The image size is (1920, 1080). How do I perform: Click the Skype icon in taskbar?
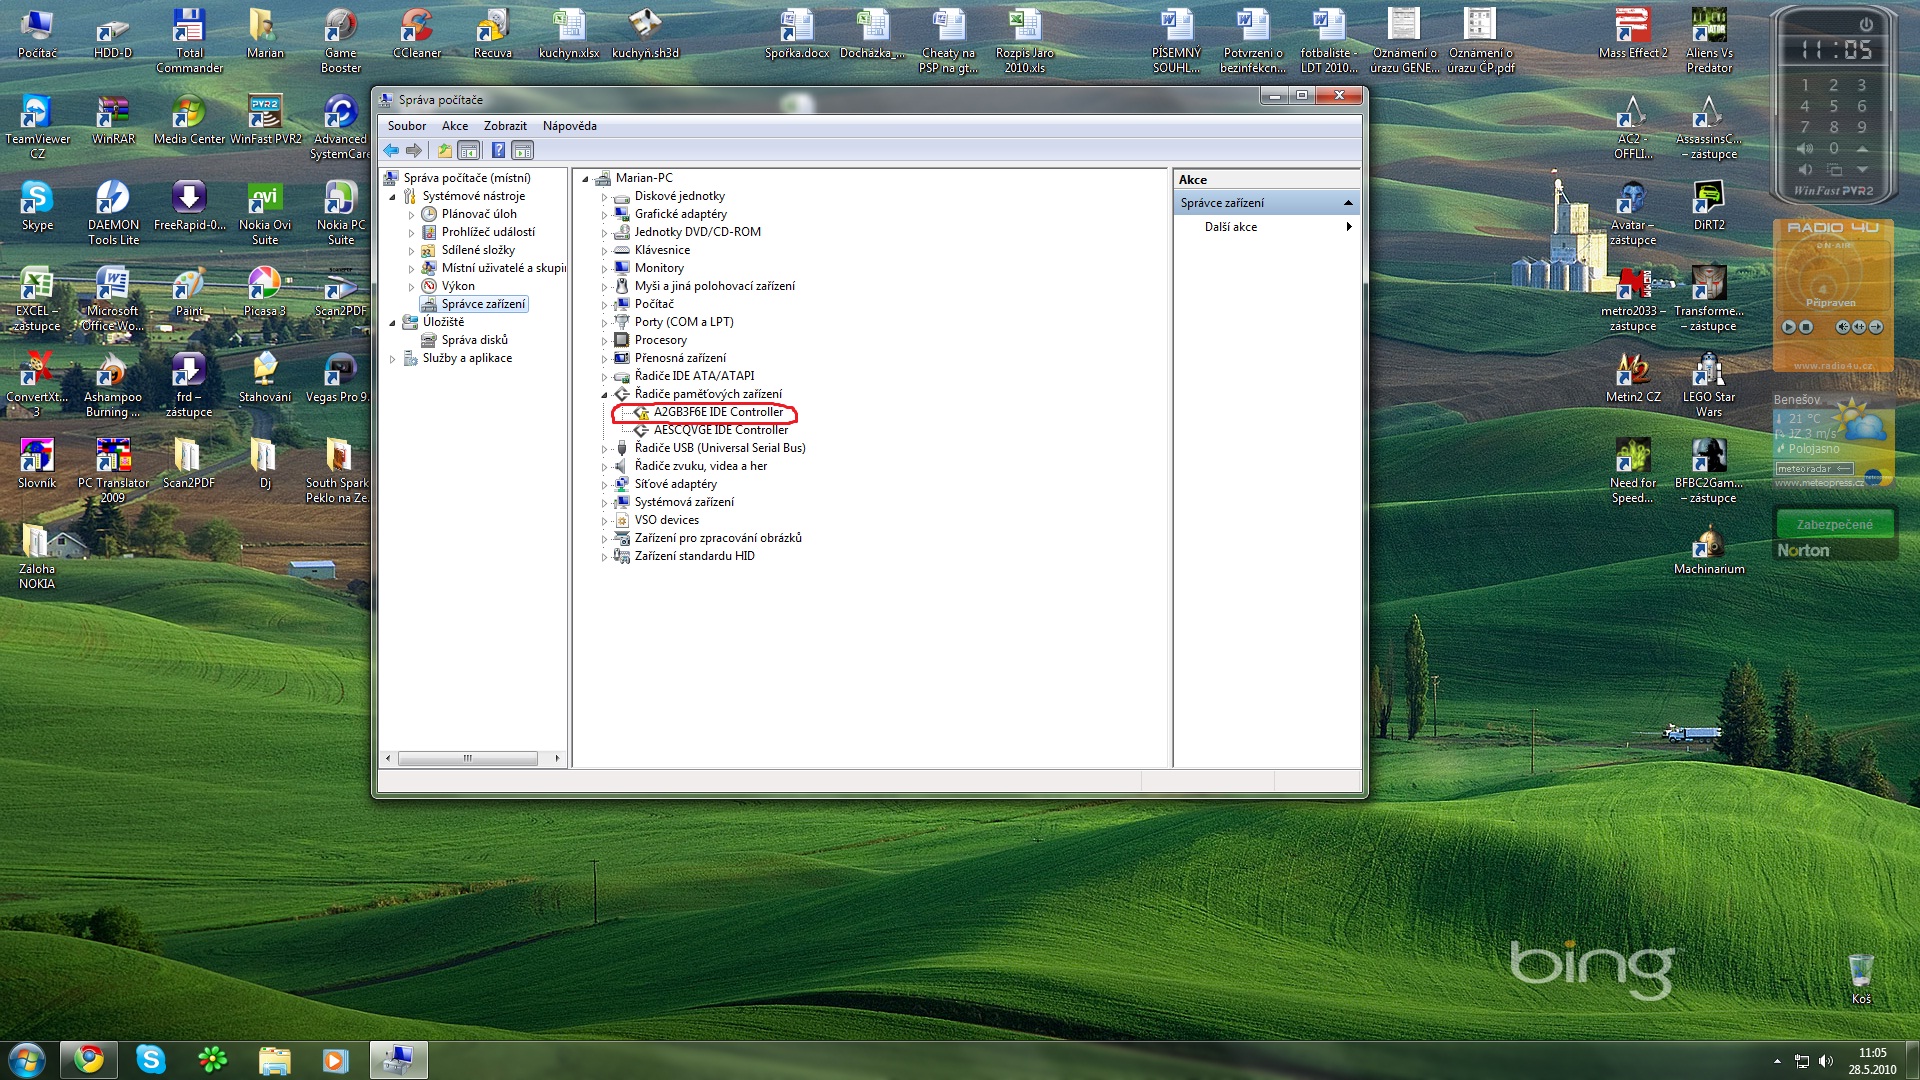click(151, 1059)
